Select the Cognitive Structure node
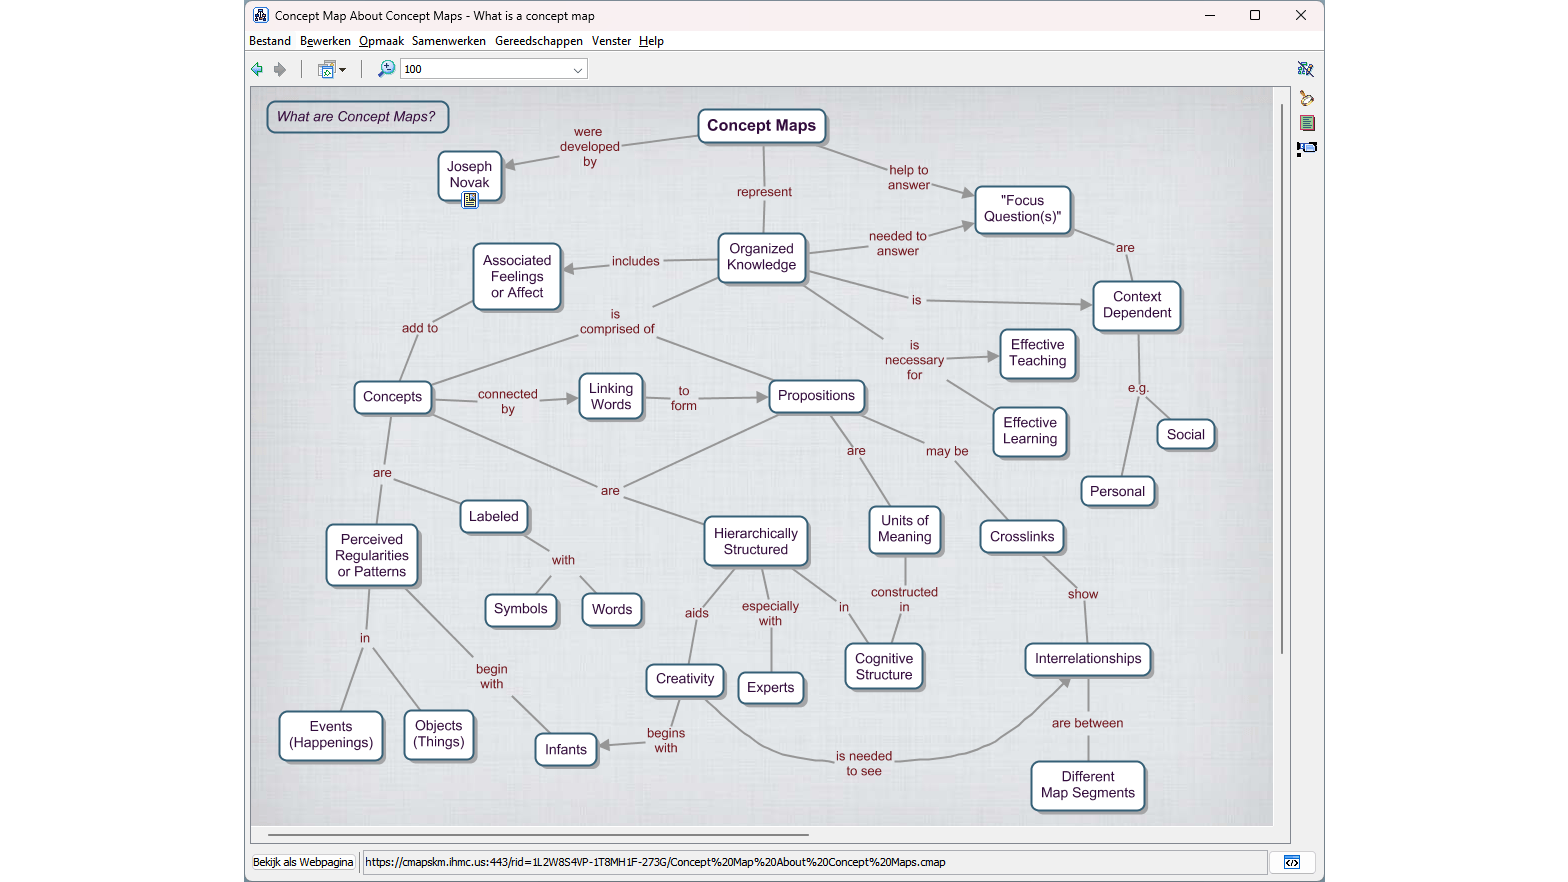 (884, 667)
